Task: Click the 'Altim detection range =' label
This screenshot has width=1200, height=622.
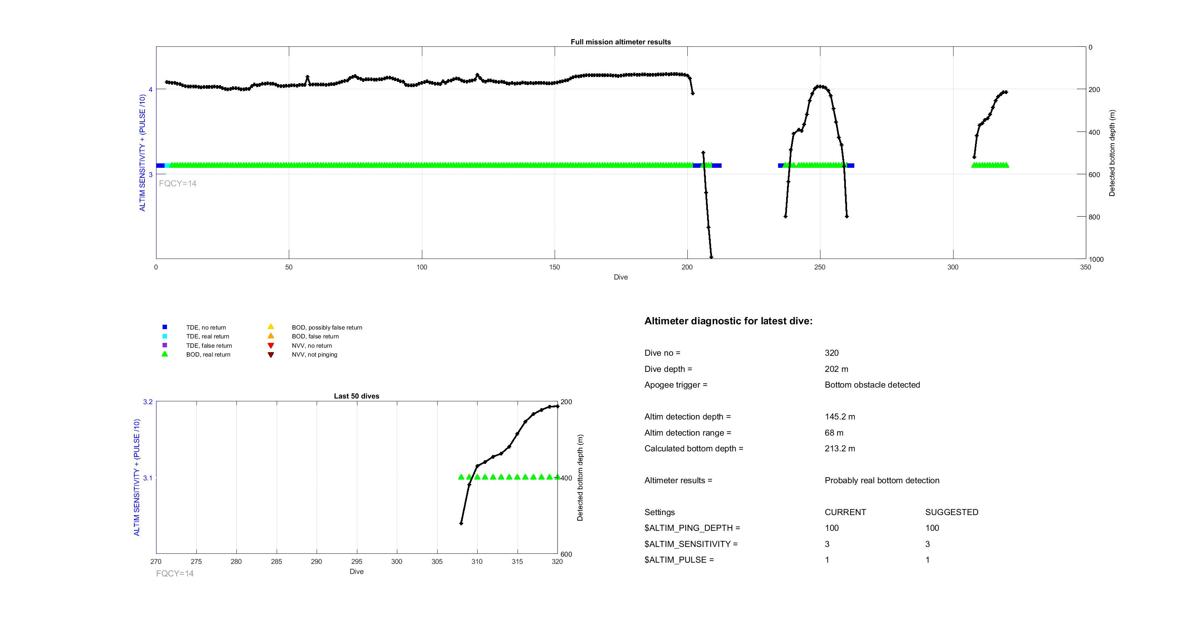Action: pyautogui.click(x=688, y=433)
